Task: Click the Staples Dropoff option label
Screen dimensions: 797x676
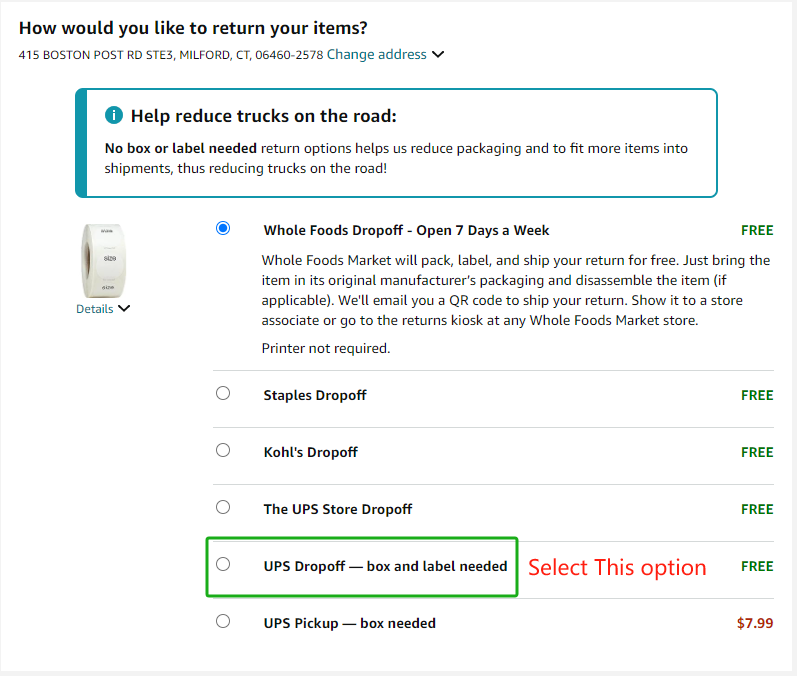Action: click(315, 395)
